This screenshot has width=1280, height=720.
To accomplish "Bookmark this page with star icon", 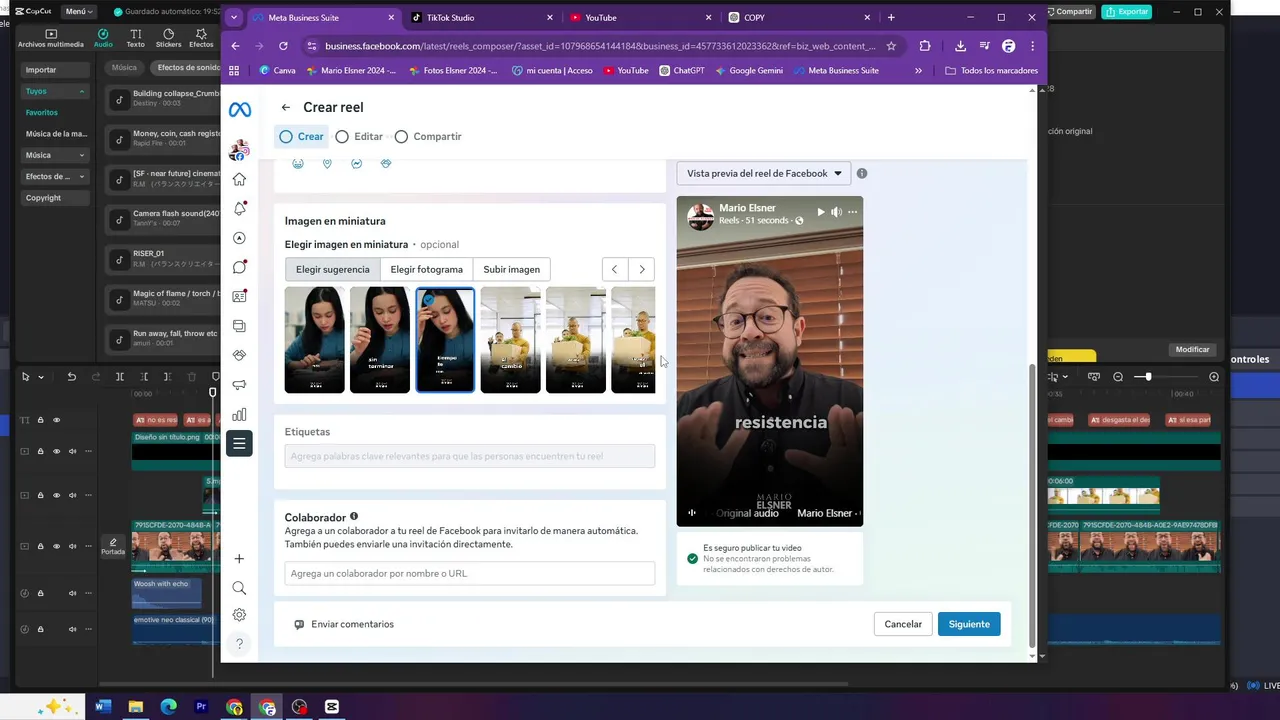I will [891, 46].
